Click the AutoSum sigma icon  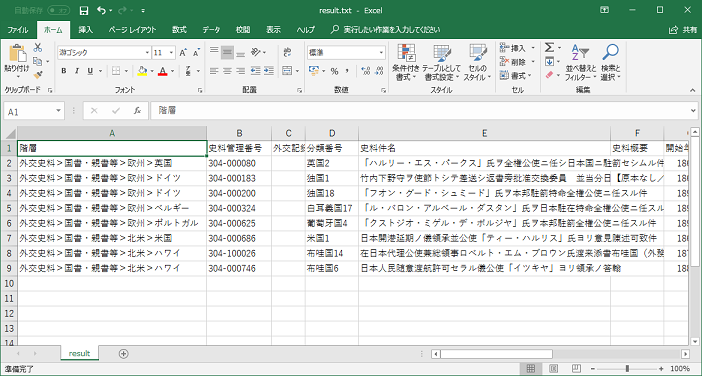click(549, 47)
